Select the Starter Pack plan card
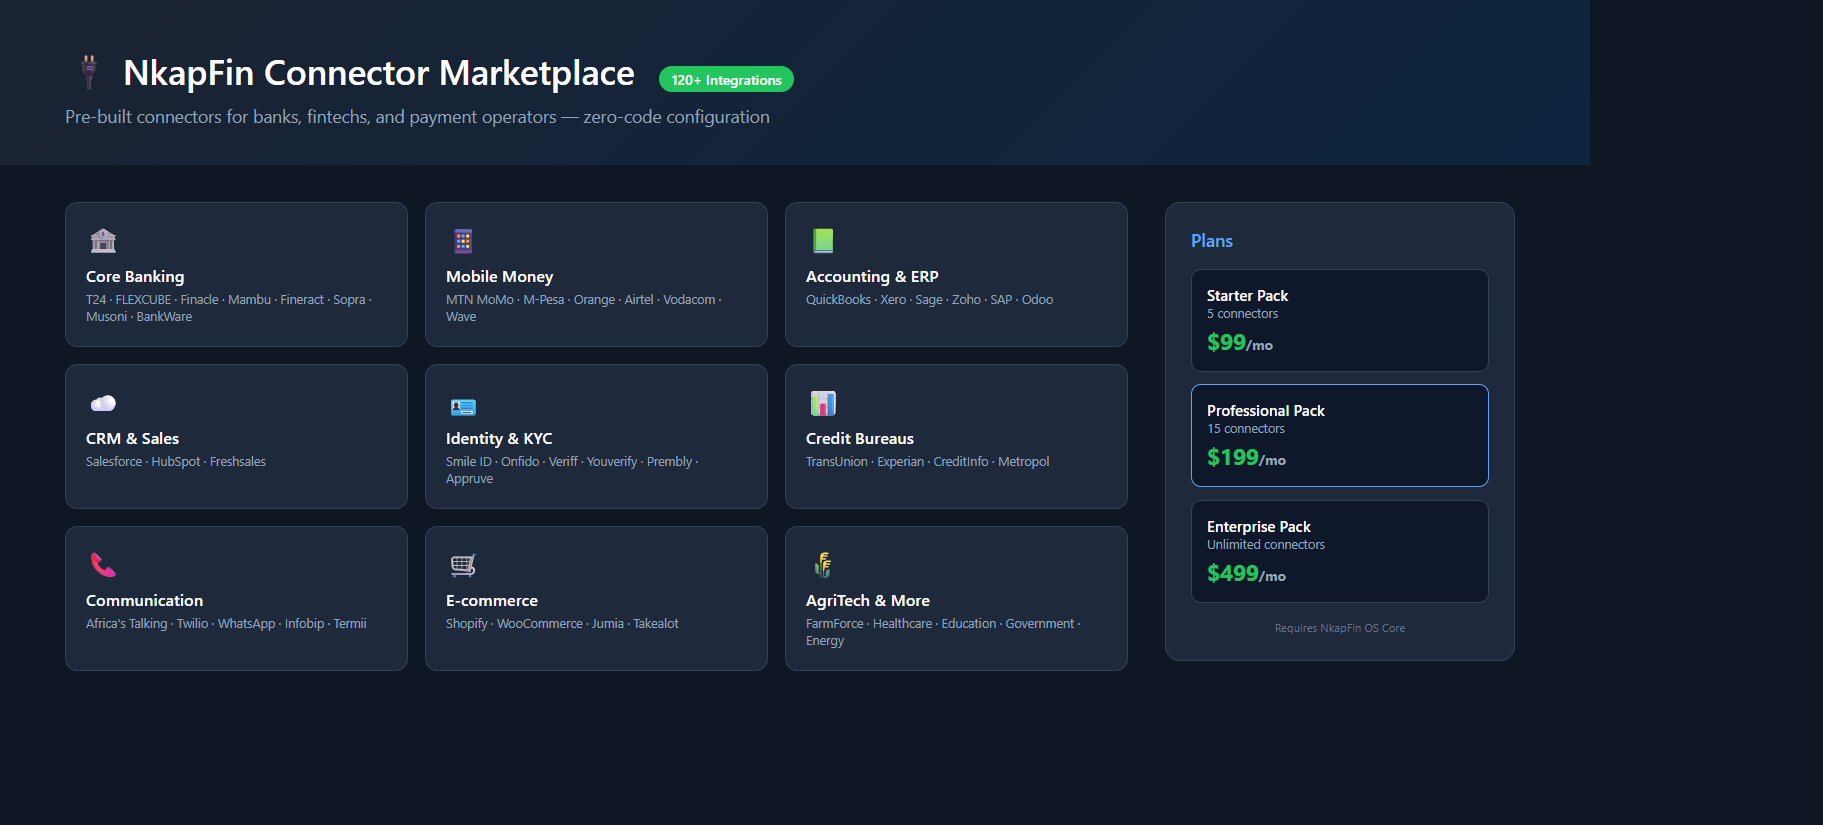This screenshot has height=825, width=1823. coord(1340,320)
